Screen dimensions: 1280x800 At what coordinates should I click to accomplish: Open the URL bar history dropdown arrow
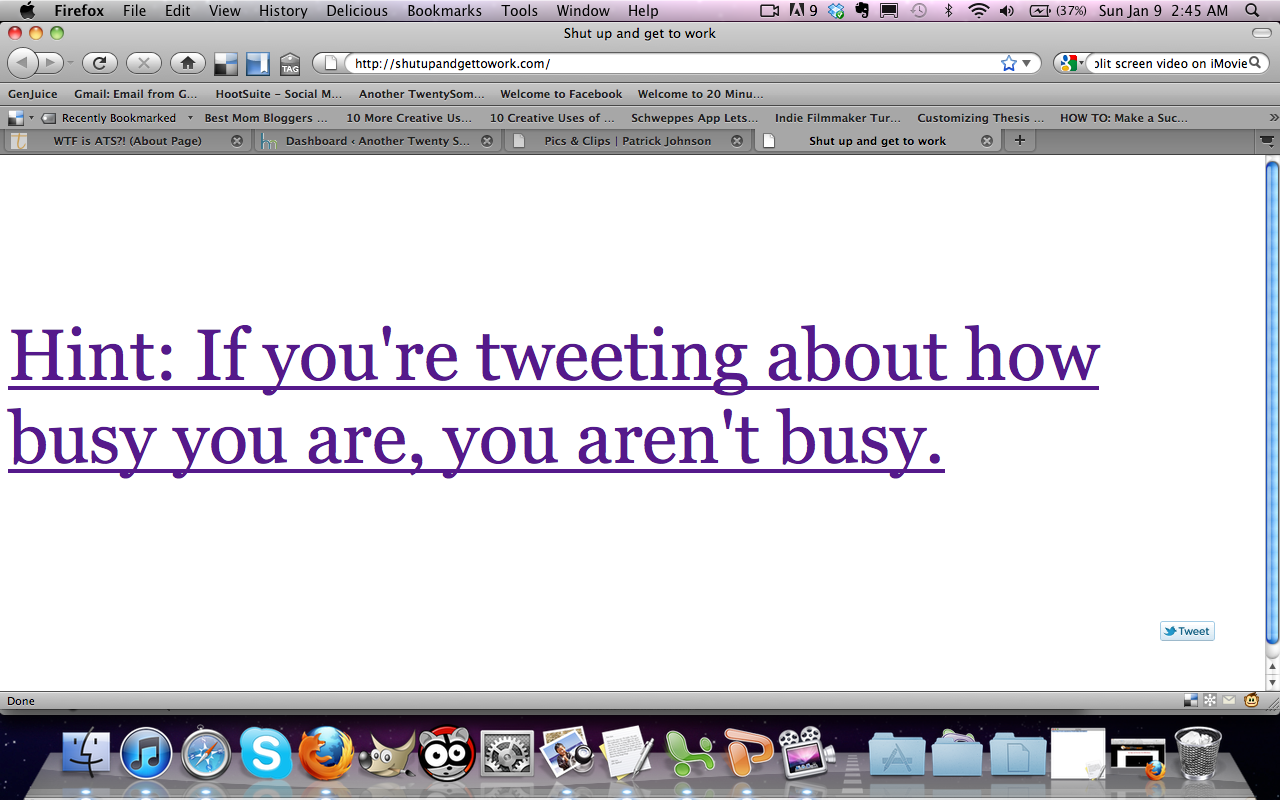coord(1026,64)
